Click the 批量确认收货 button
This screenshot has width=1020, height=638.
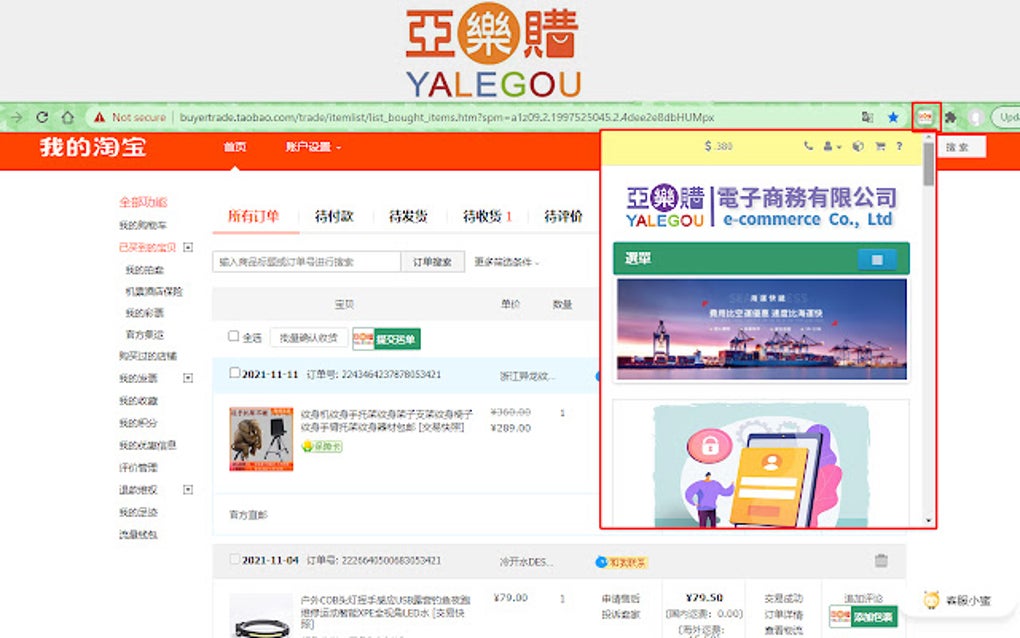click(308, 338)
